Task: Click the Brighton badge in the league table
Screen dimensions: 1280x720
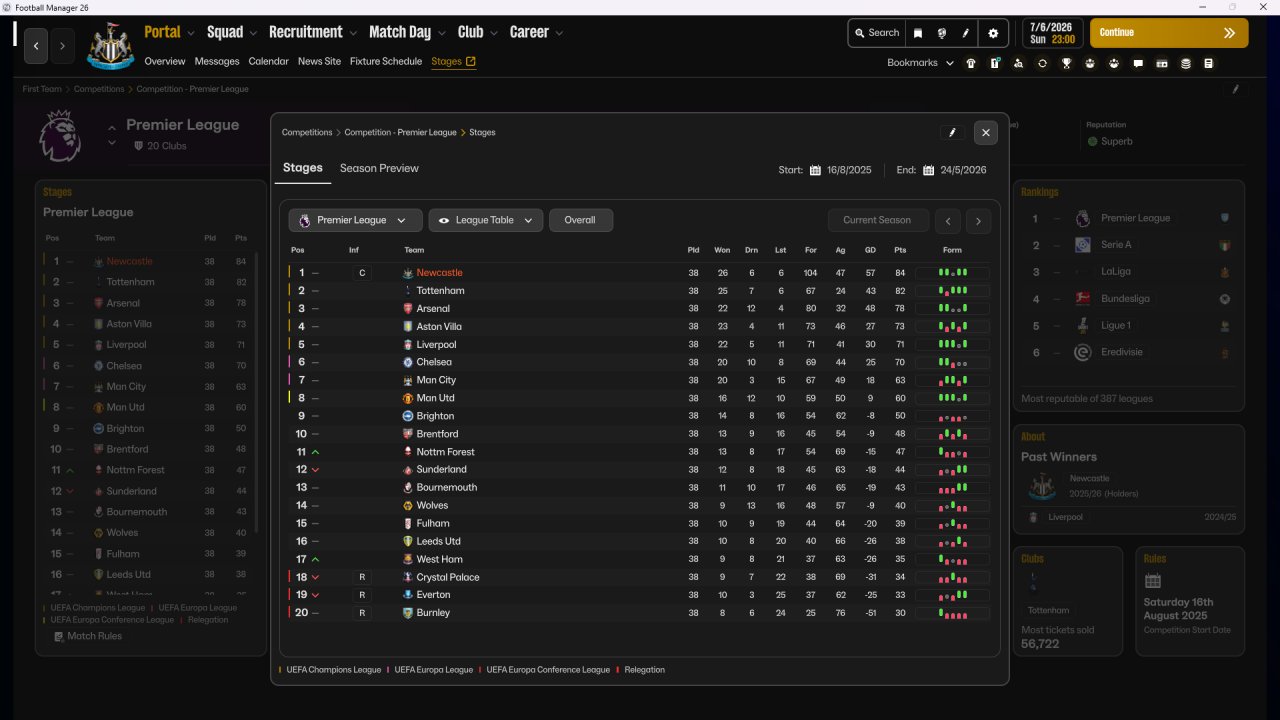Action: click(x=408, y=416)
